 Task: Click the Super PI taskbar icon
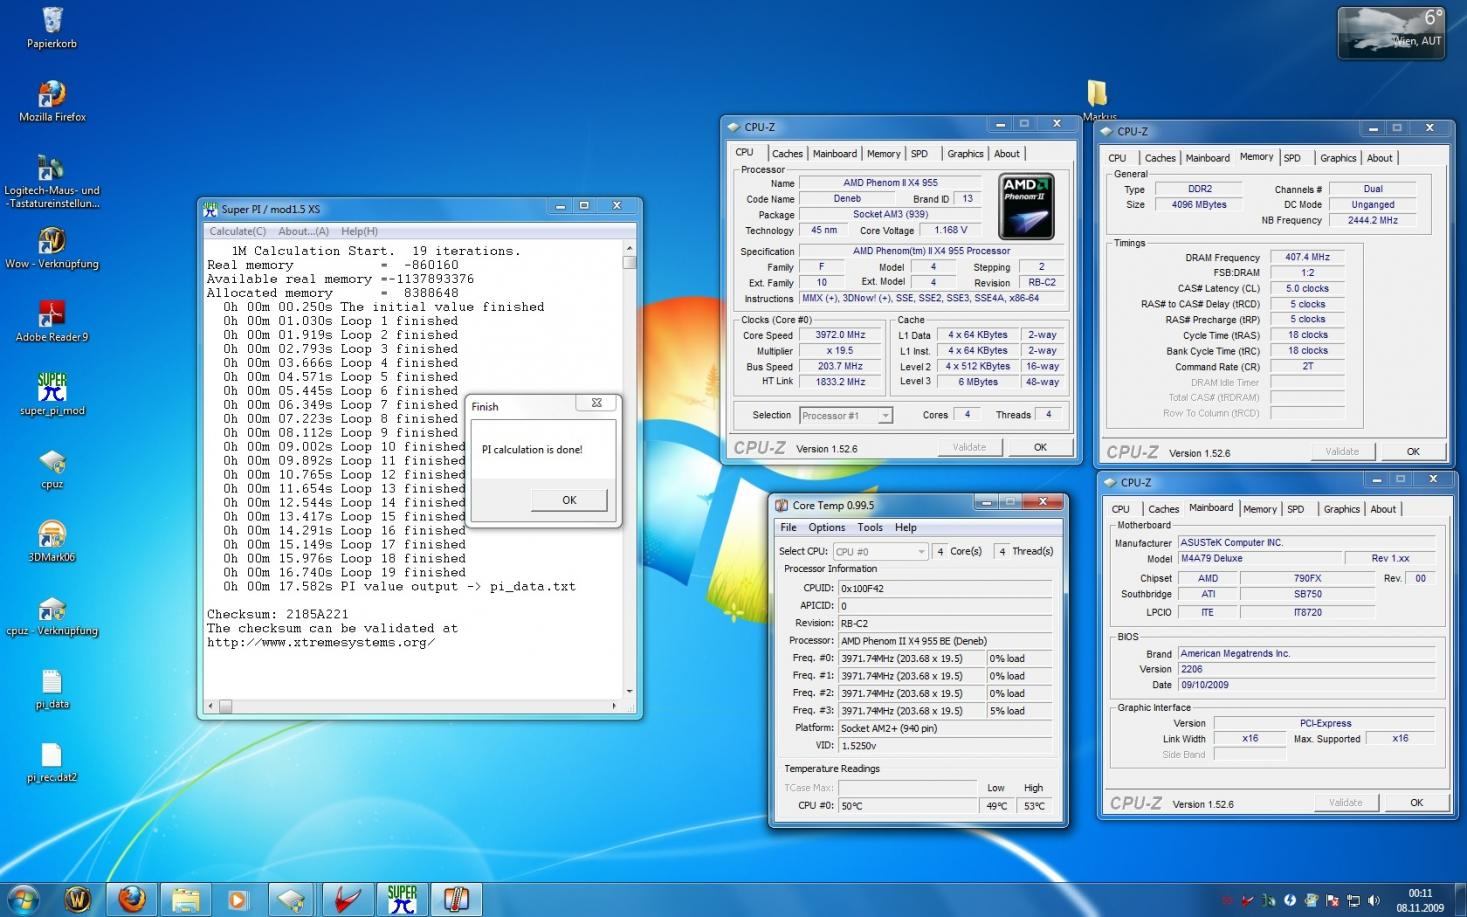pos(402,899)
